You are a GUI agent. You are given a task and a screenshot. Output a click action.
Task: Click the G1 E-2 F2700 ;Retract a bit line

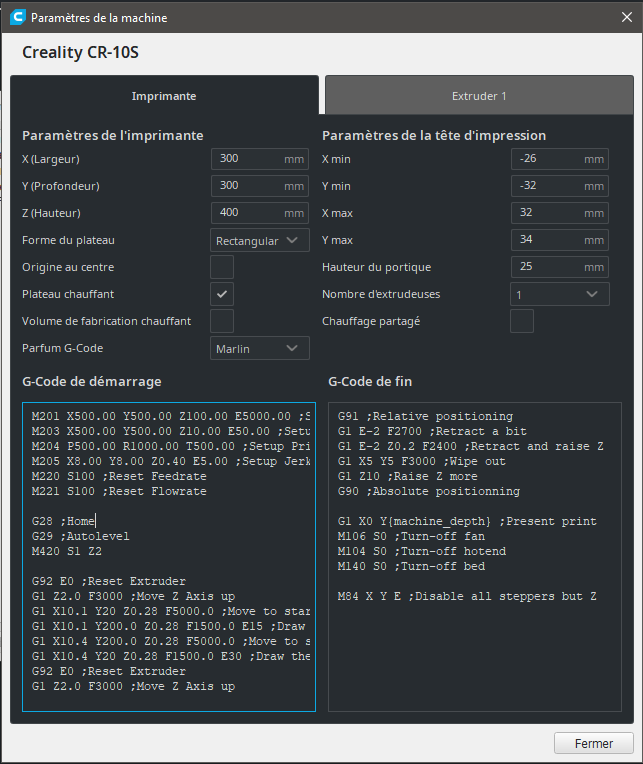432,432
